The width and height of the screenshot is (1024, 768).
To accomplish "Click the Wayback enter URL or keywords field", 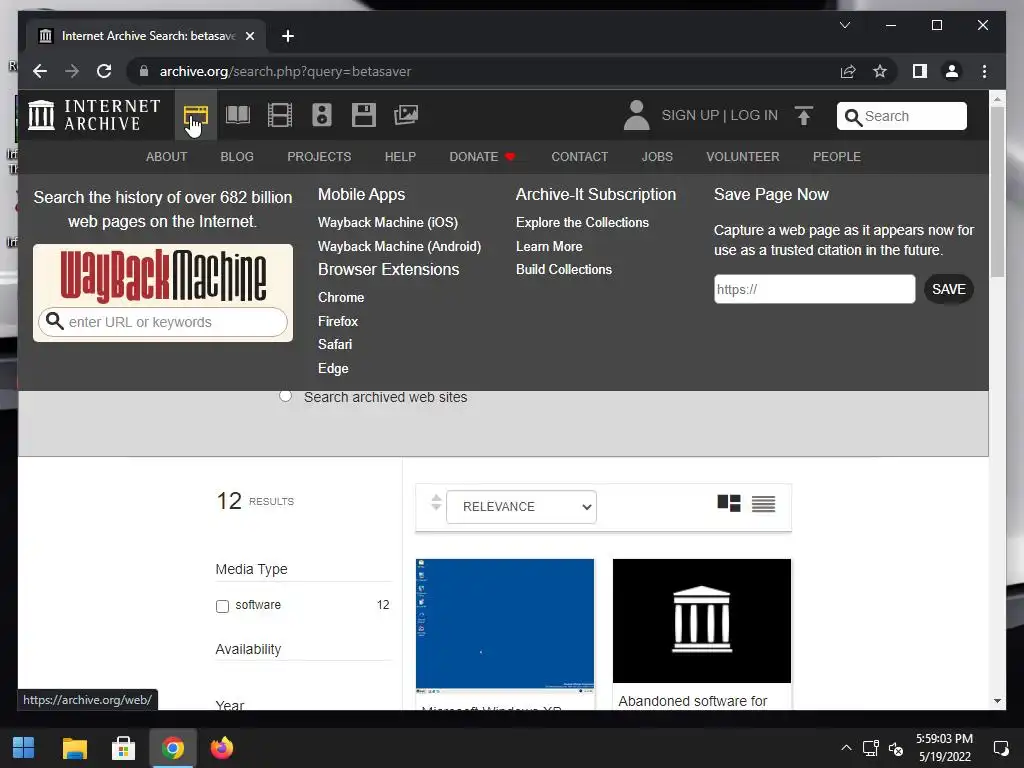I will [163, 322].
